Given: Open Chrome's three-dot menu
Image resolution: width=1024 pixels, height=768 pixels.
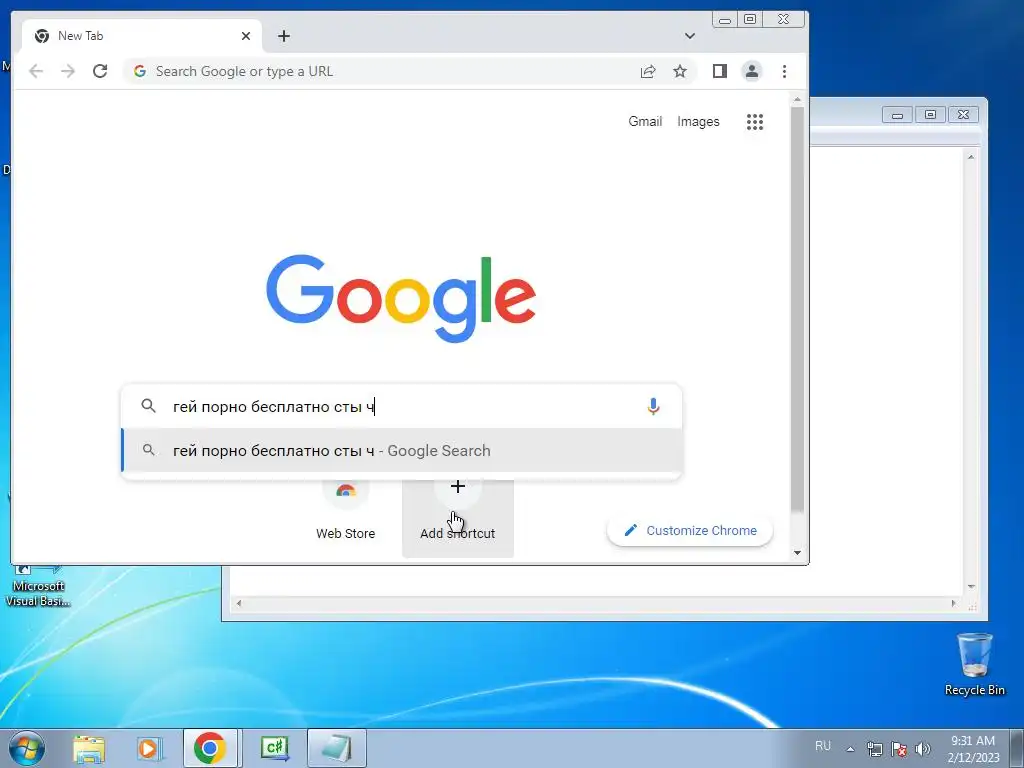Looking at the screenshot, I should [784, 71].
